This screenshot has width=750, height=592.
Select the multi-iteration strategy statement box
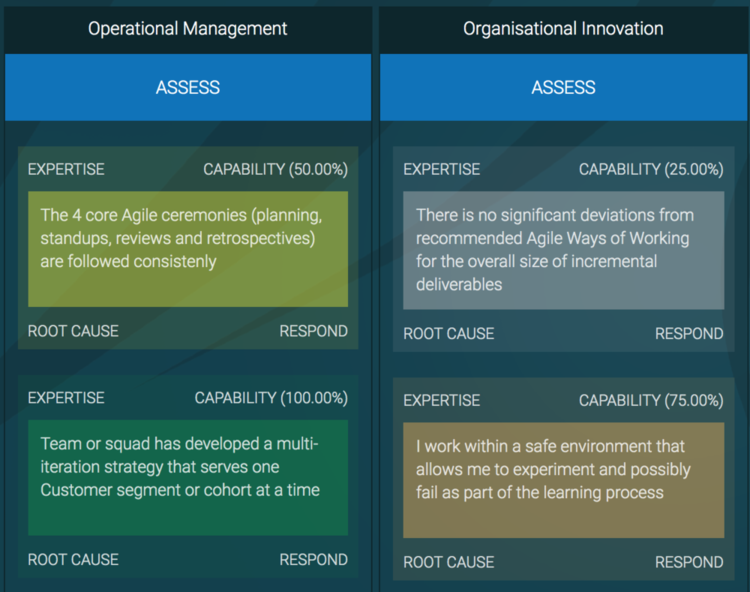[188, 478]
